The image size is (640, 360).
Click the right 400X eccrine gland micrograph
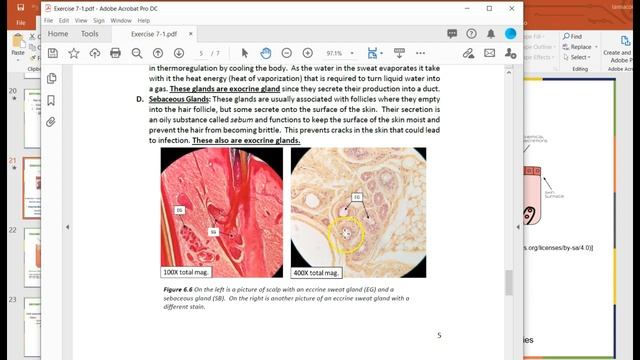[x=358, y=213]
